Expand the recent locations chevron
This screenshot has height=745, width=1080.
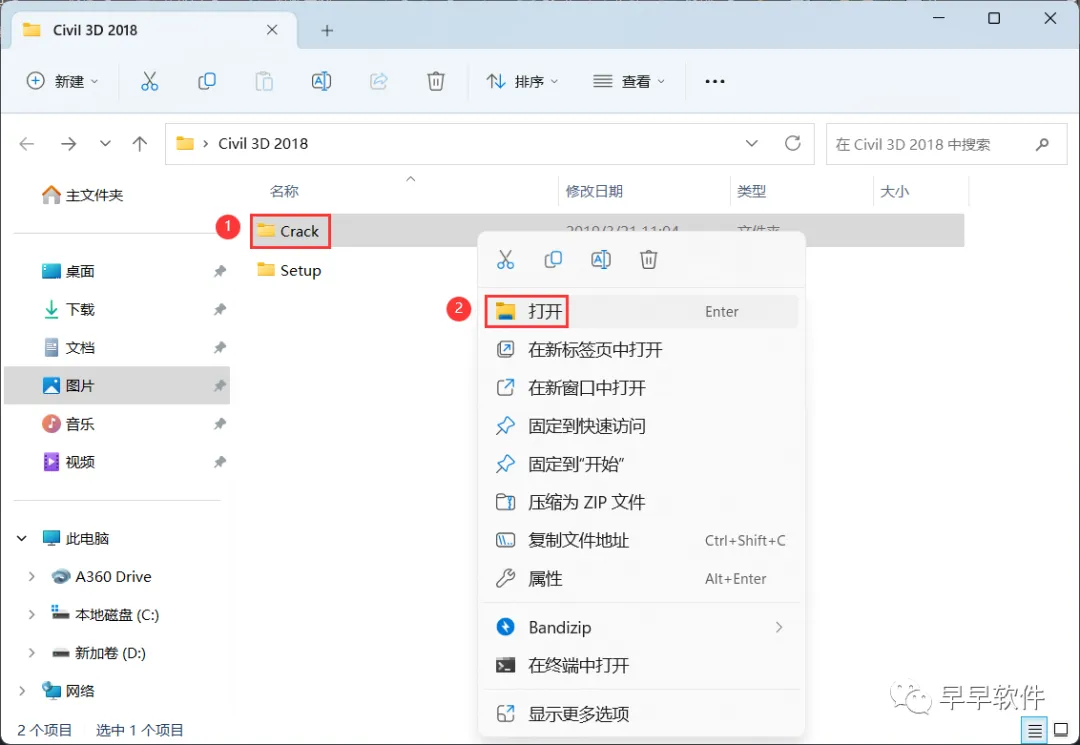point(105,143)
